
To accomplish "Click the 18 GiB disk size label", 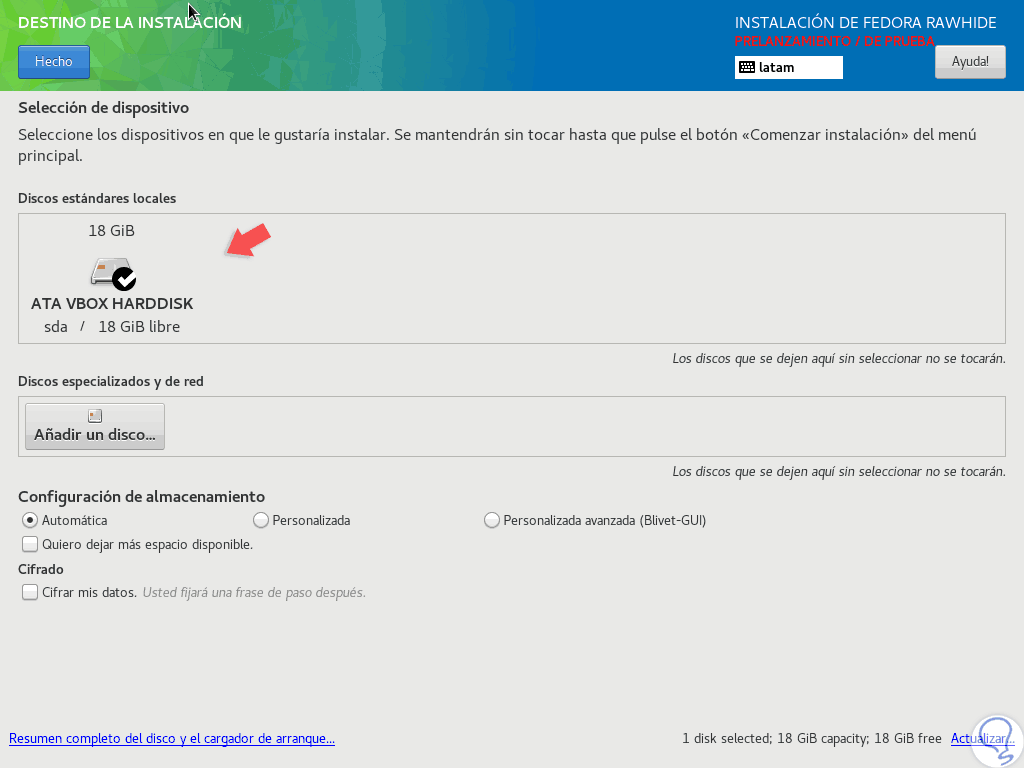I will (112, 231).
